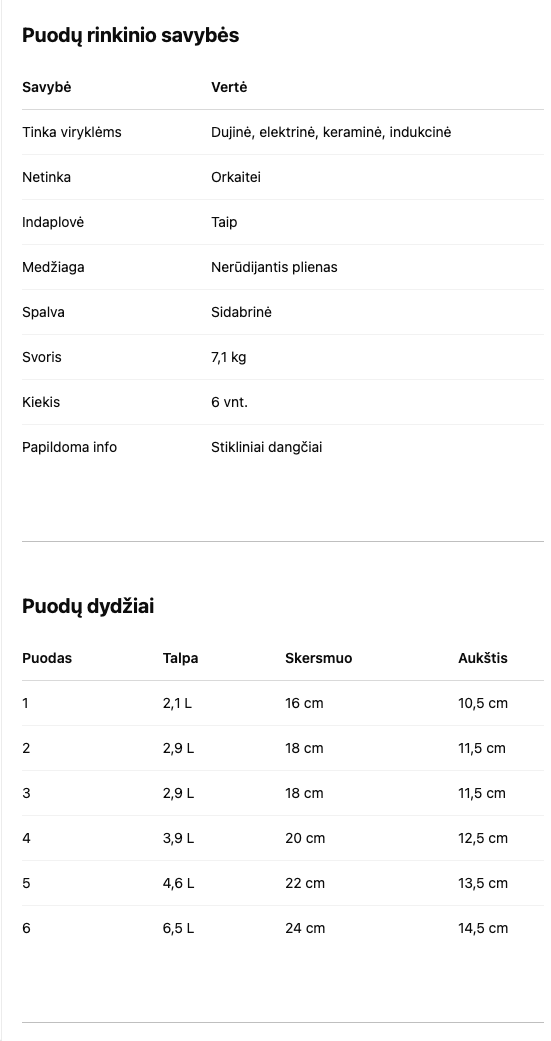
Task: Click the 'Tinka viryklėms' row label
Action: click(72, 132)
